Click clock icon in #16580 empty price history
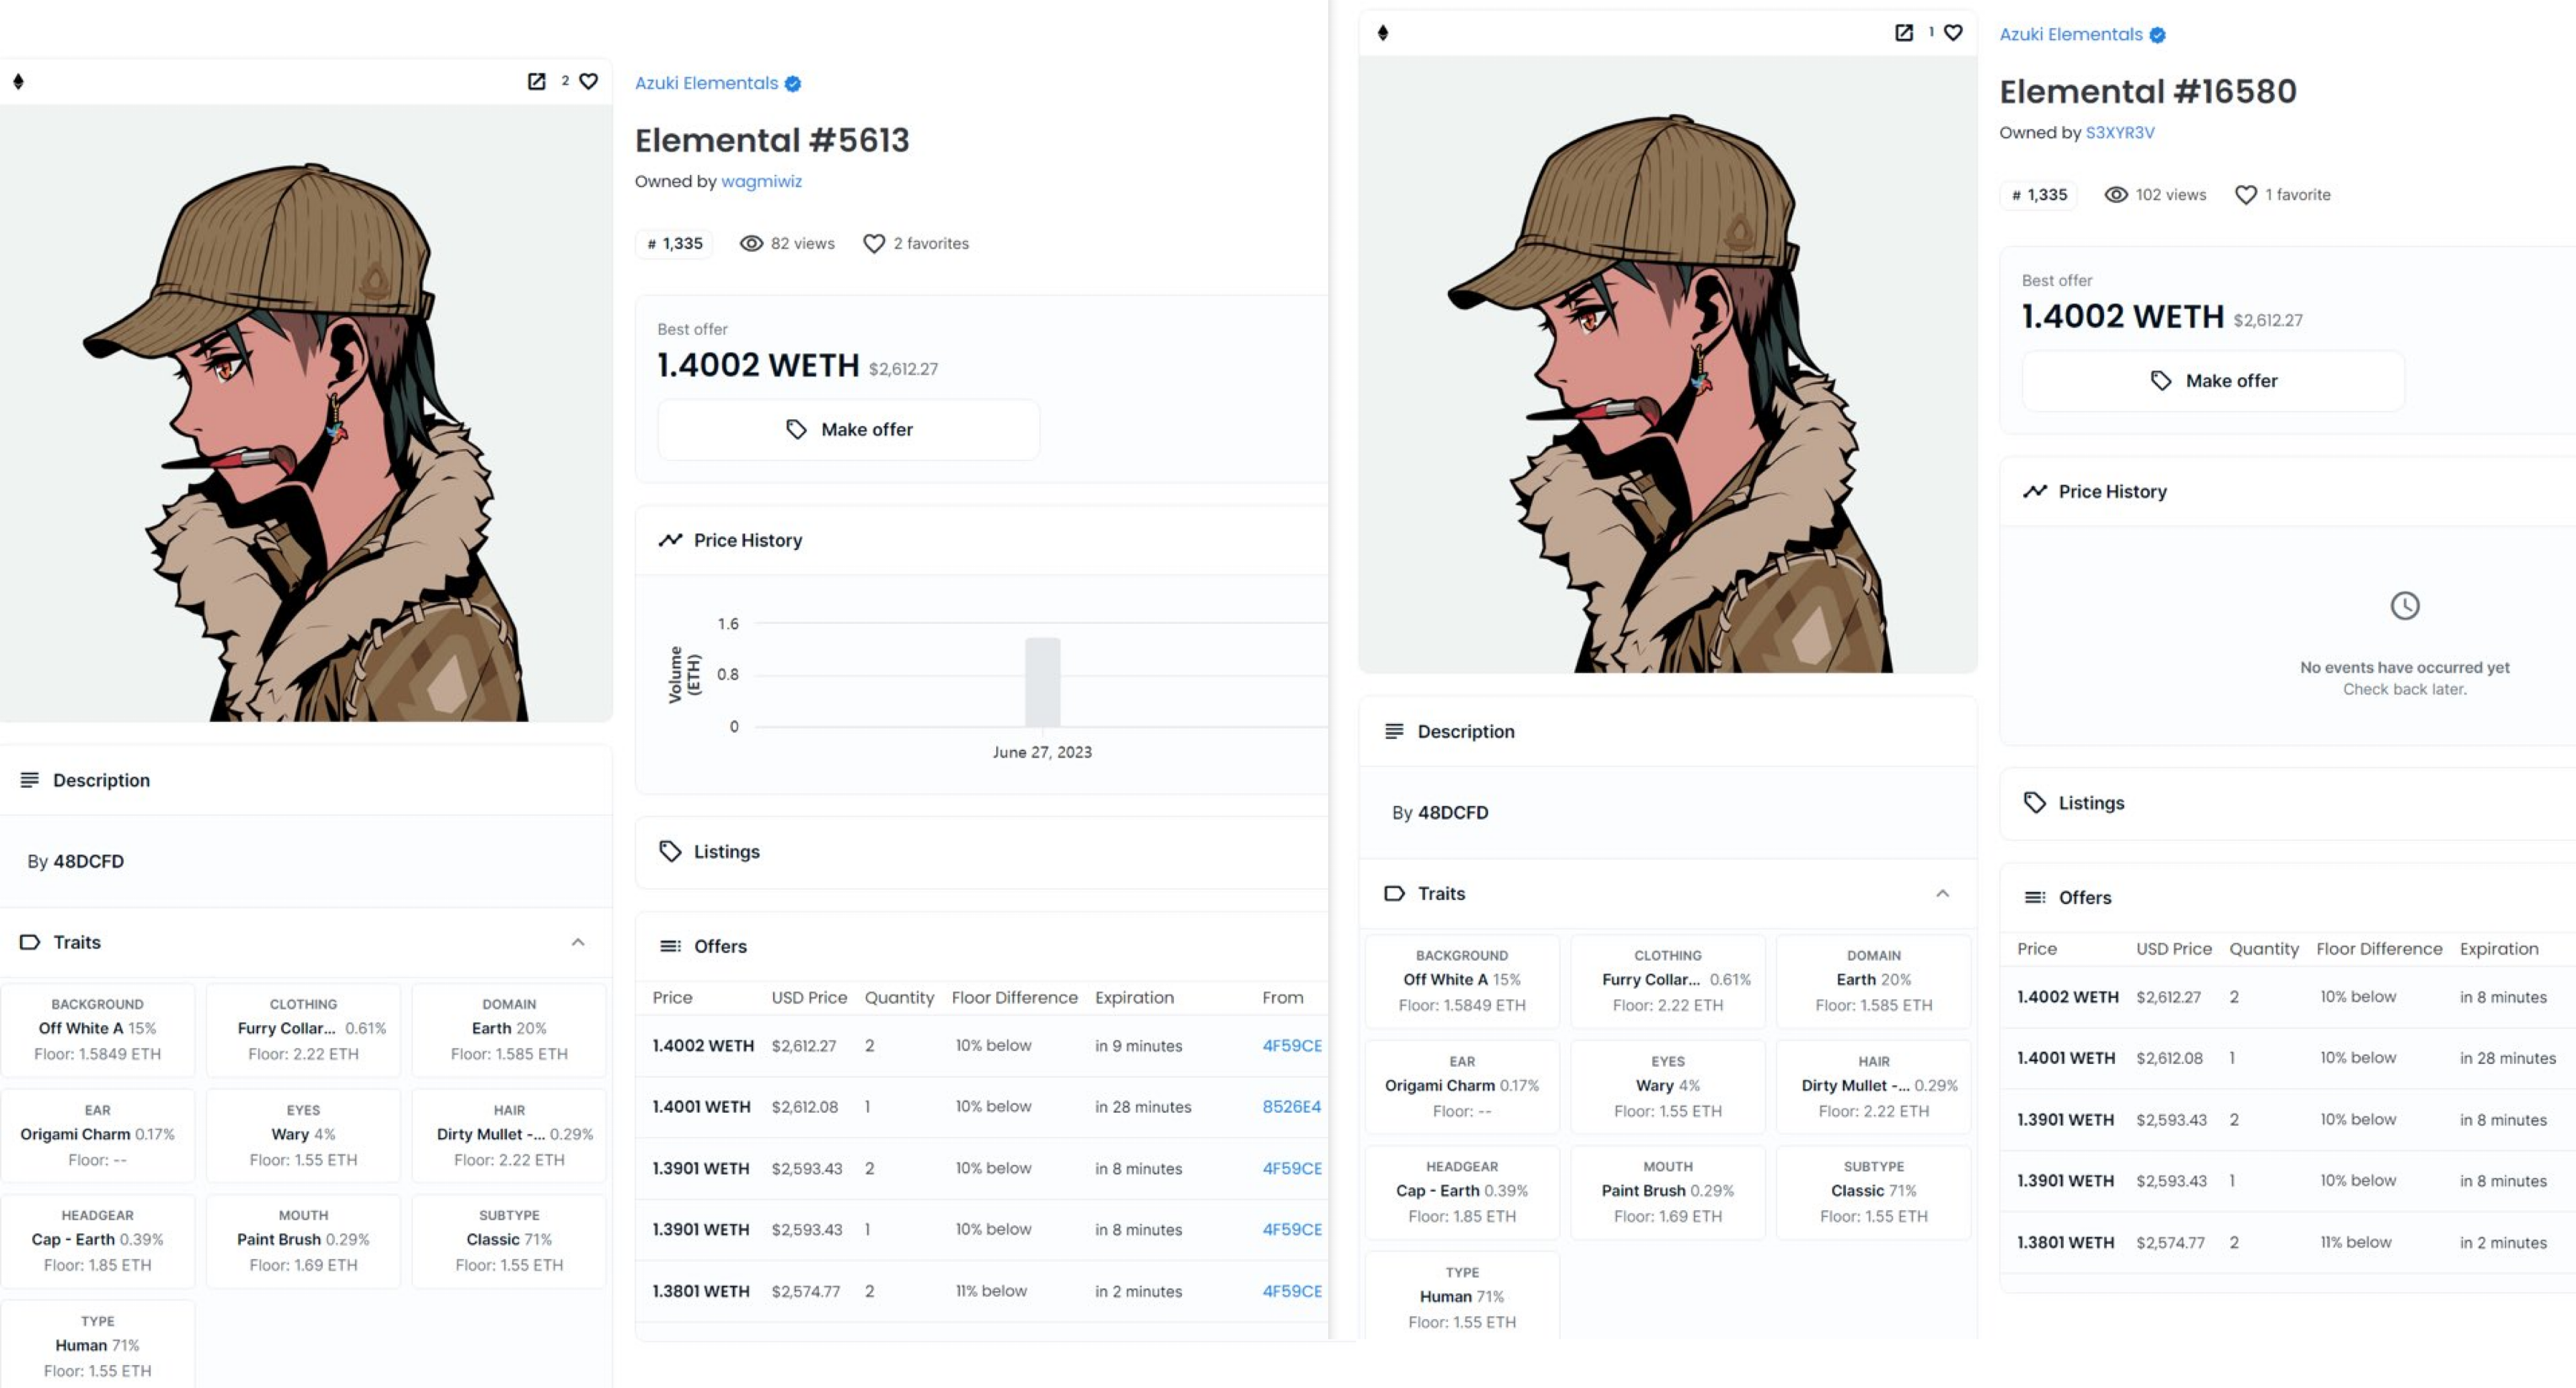Screen dimensions: 2576x1388 pyautogui.click(x=2405, y=606)
